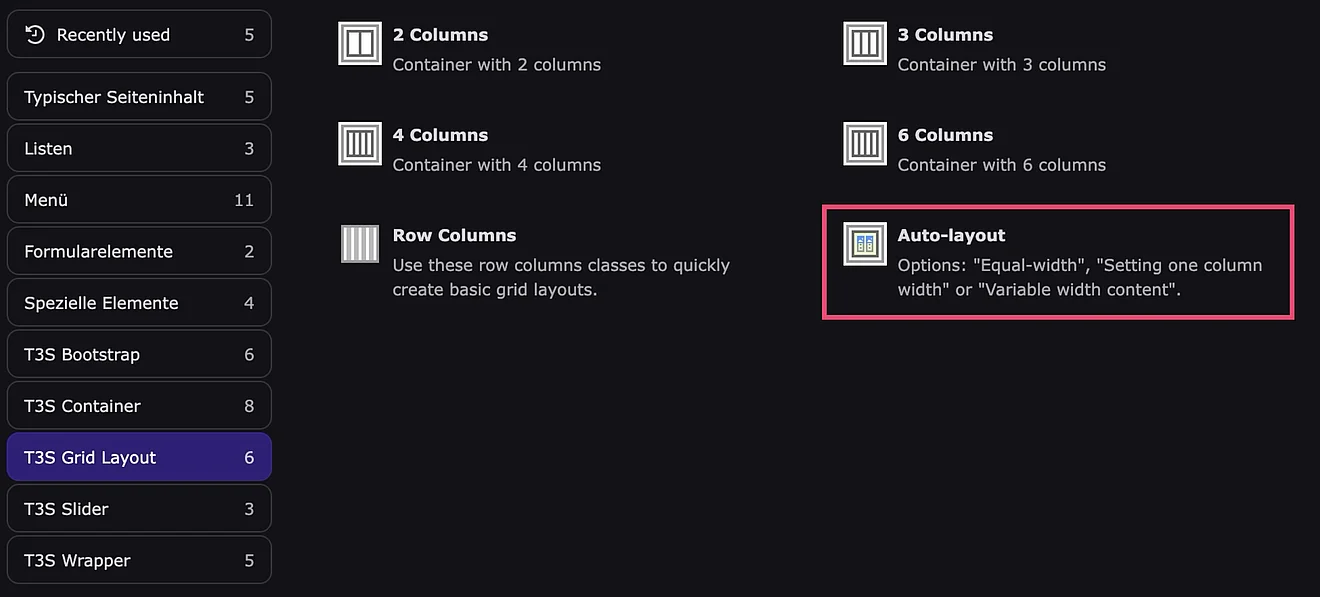Open the Recently used category
Image resolution: width=1320 pixels, height=597 pixels.
(139, 35)
